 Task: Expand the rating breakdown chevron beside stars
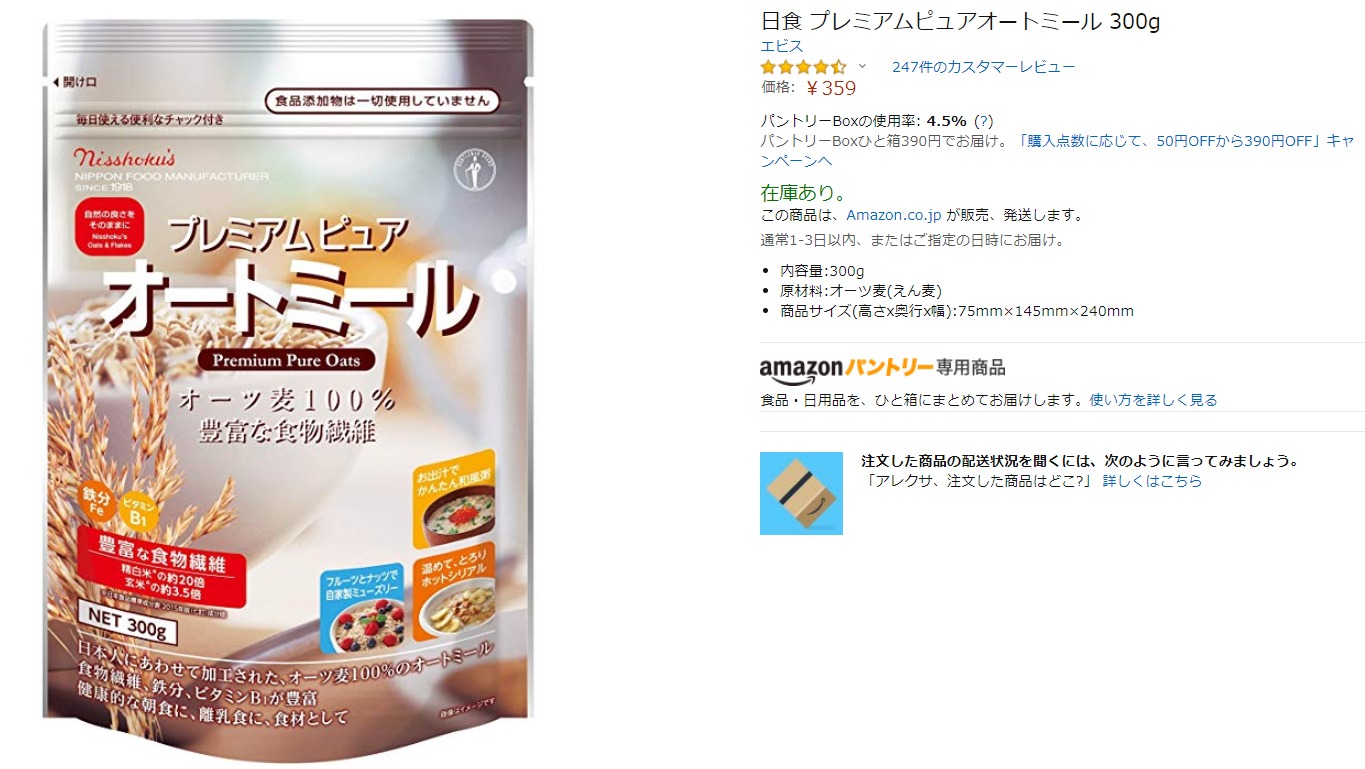(x=862, y=66)
